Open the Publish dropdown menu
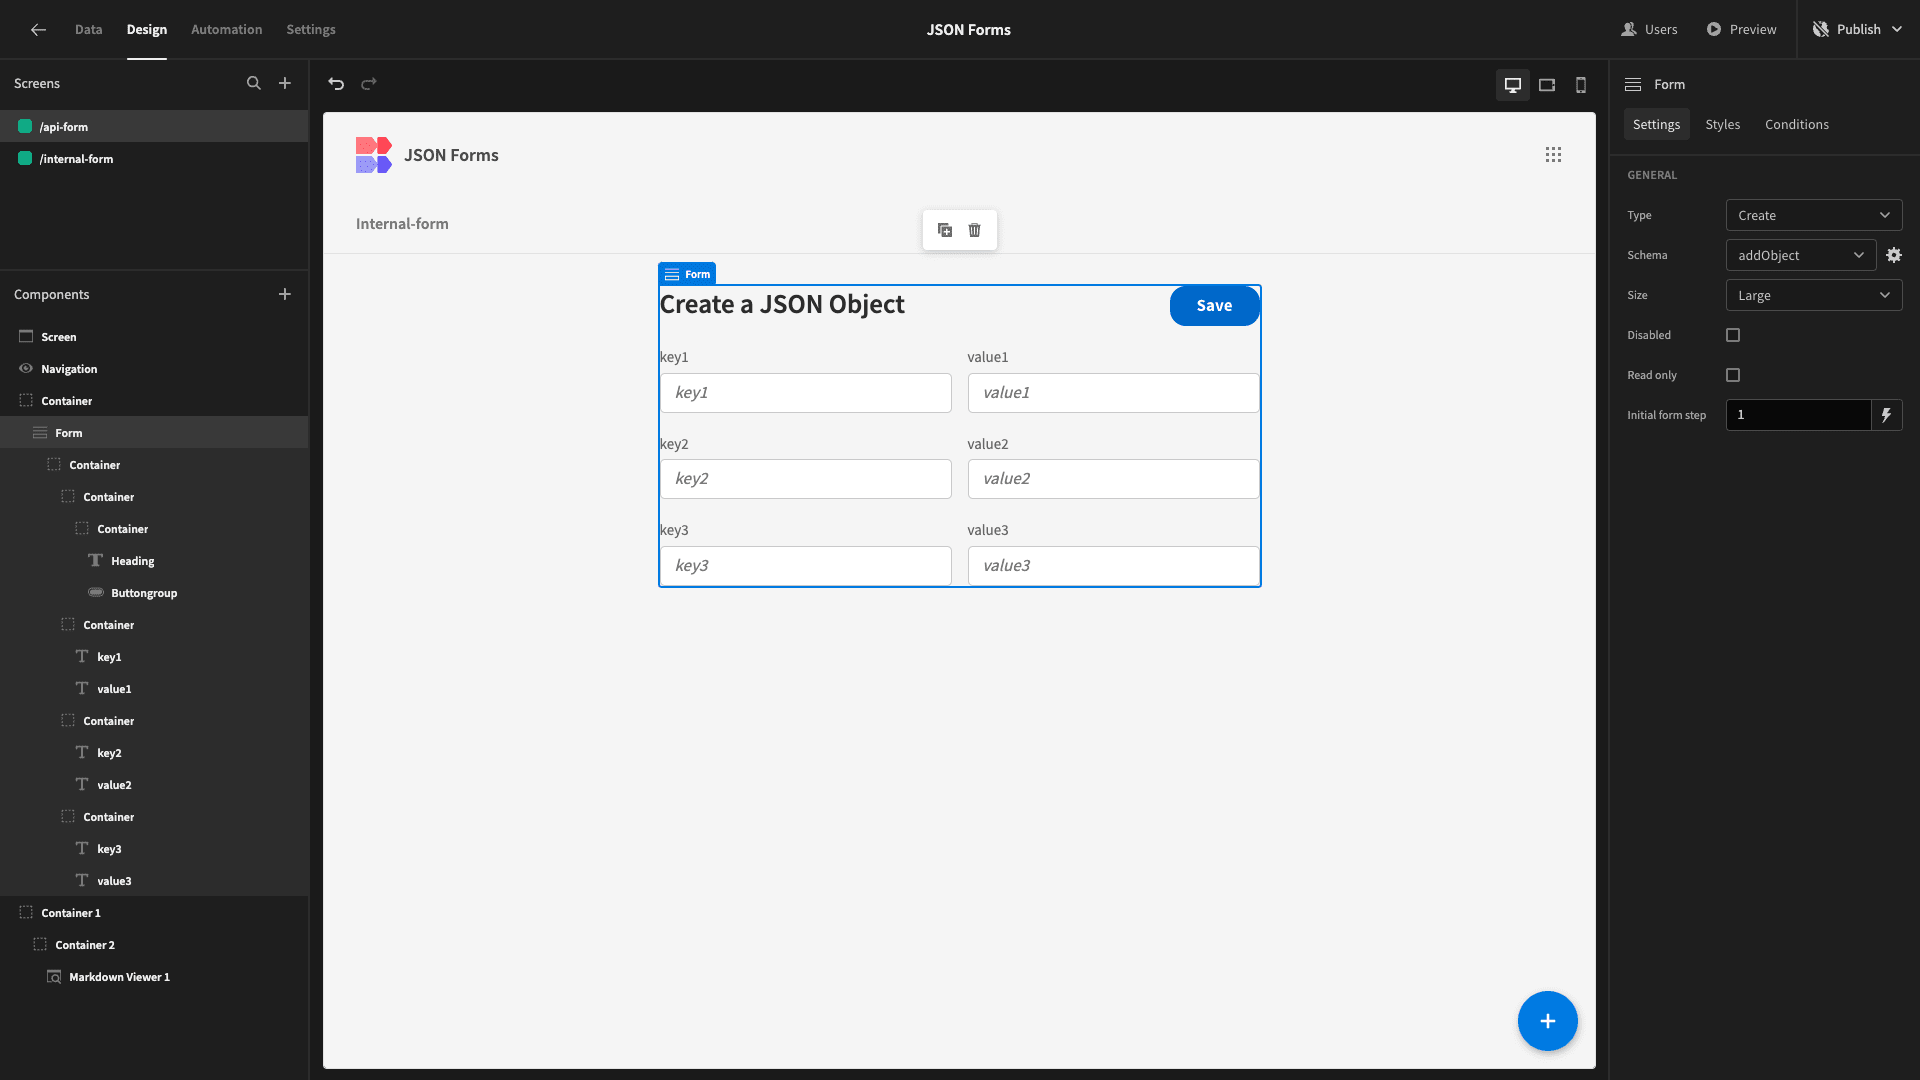Screen dimensions: 1920x1080 [x=1858, y=30]
